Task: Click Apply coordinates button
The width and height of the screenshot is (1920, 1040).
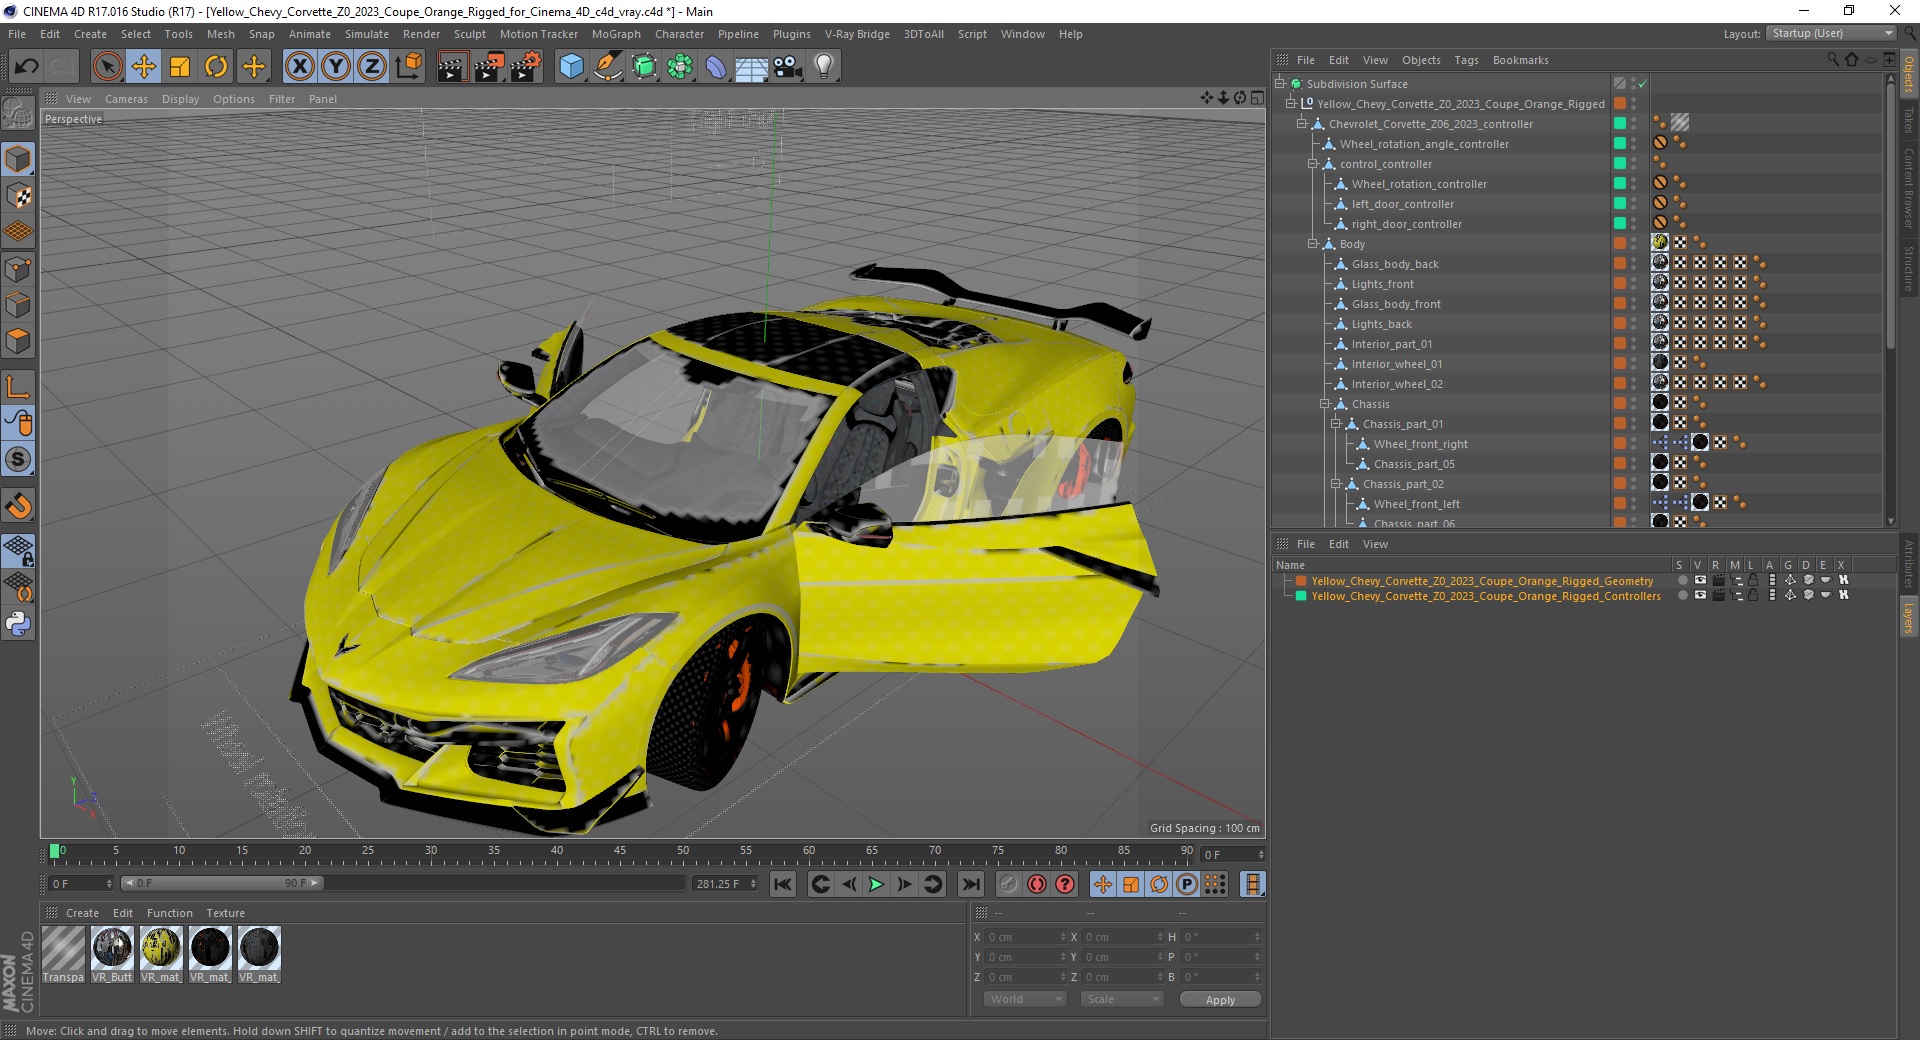Action: click(1220, 1000)
